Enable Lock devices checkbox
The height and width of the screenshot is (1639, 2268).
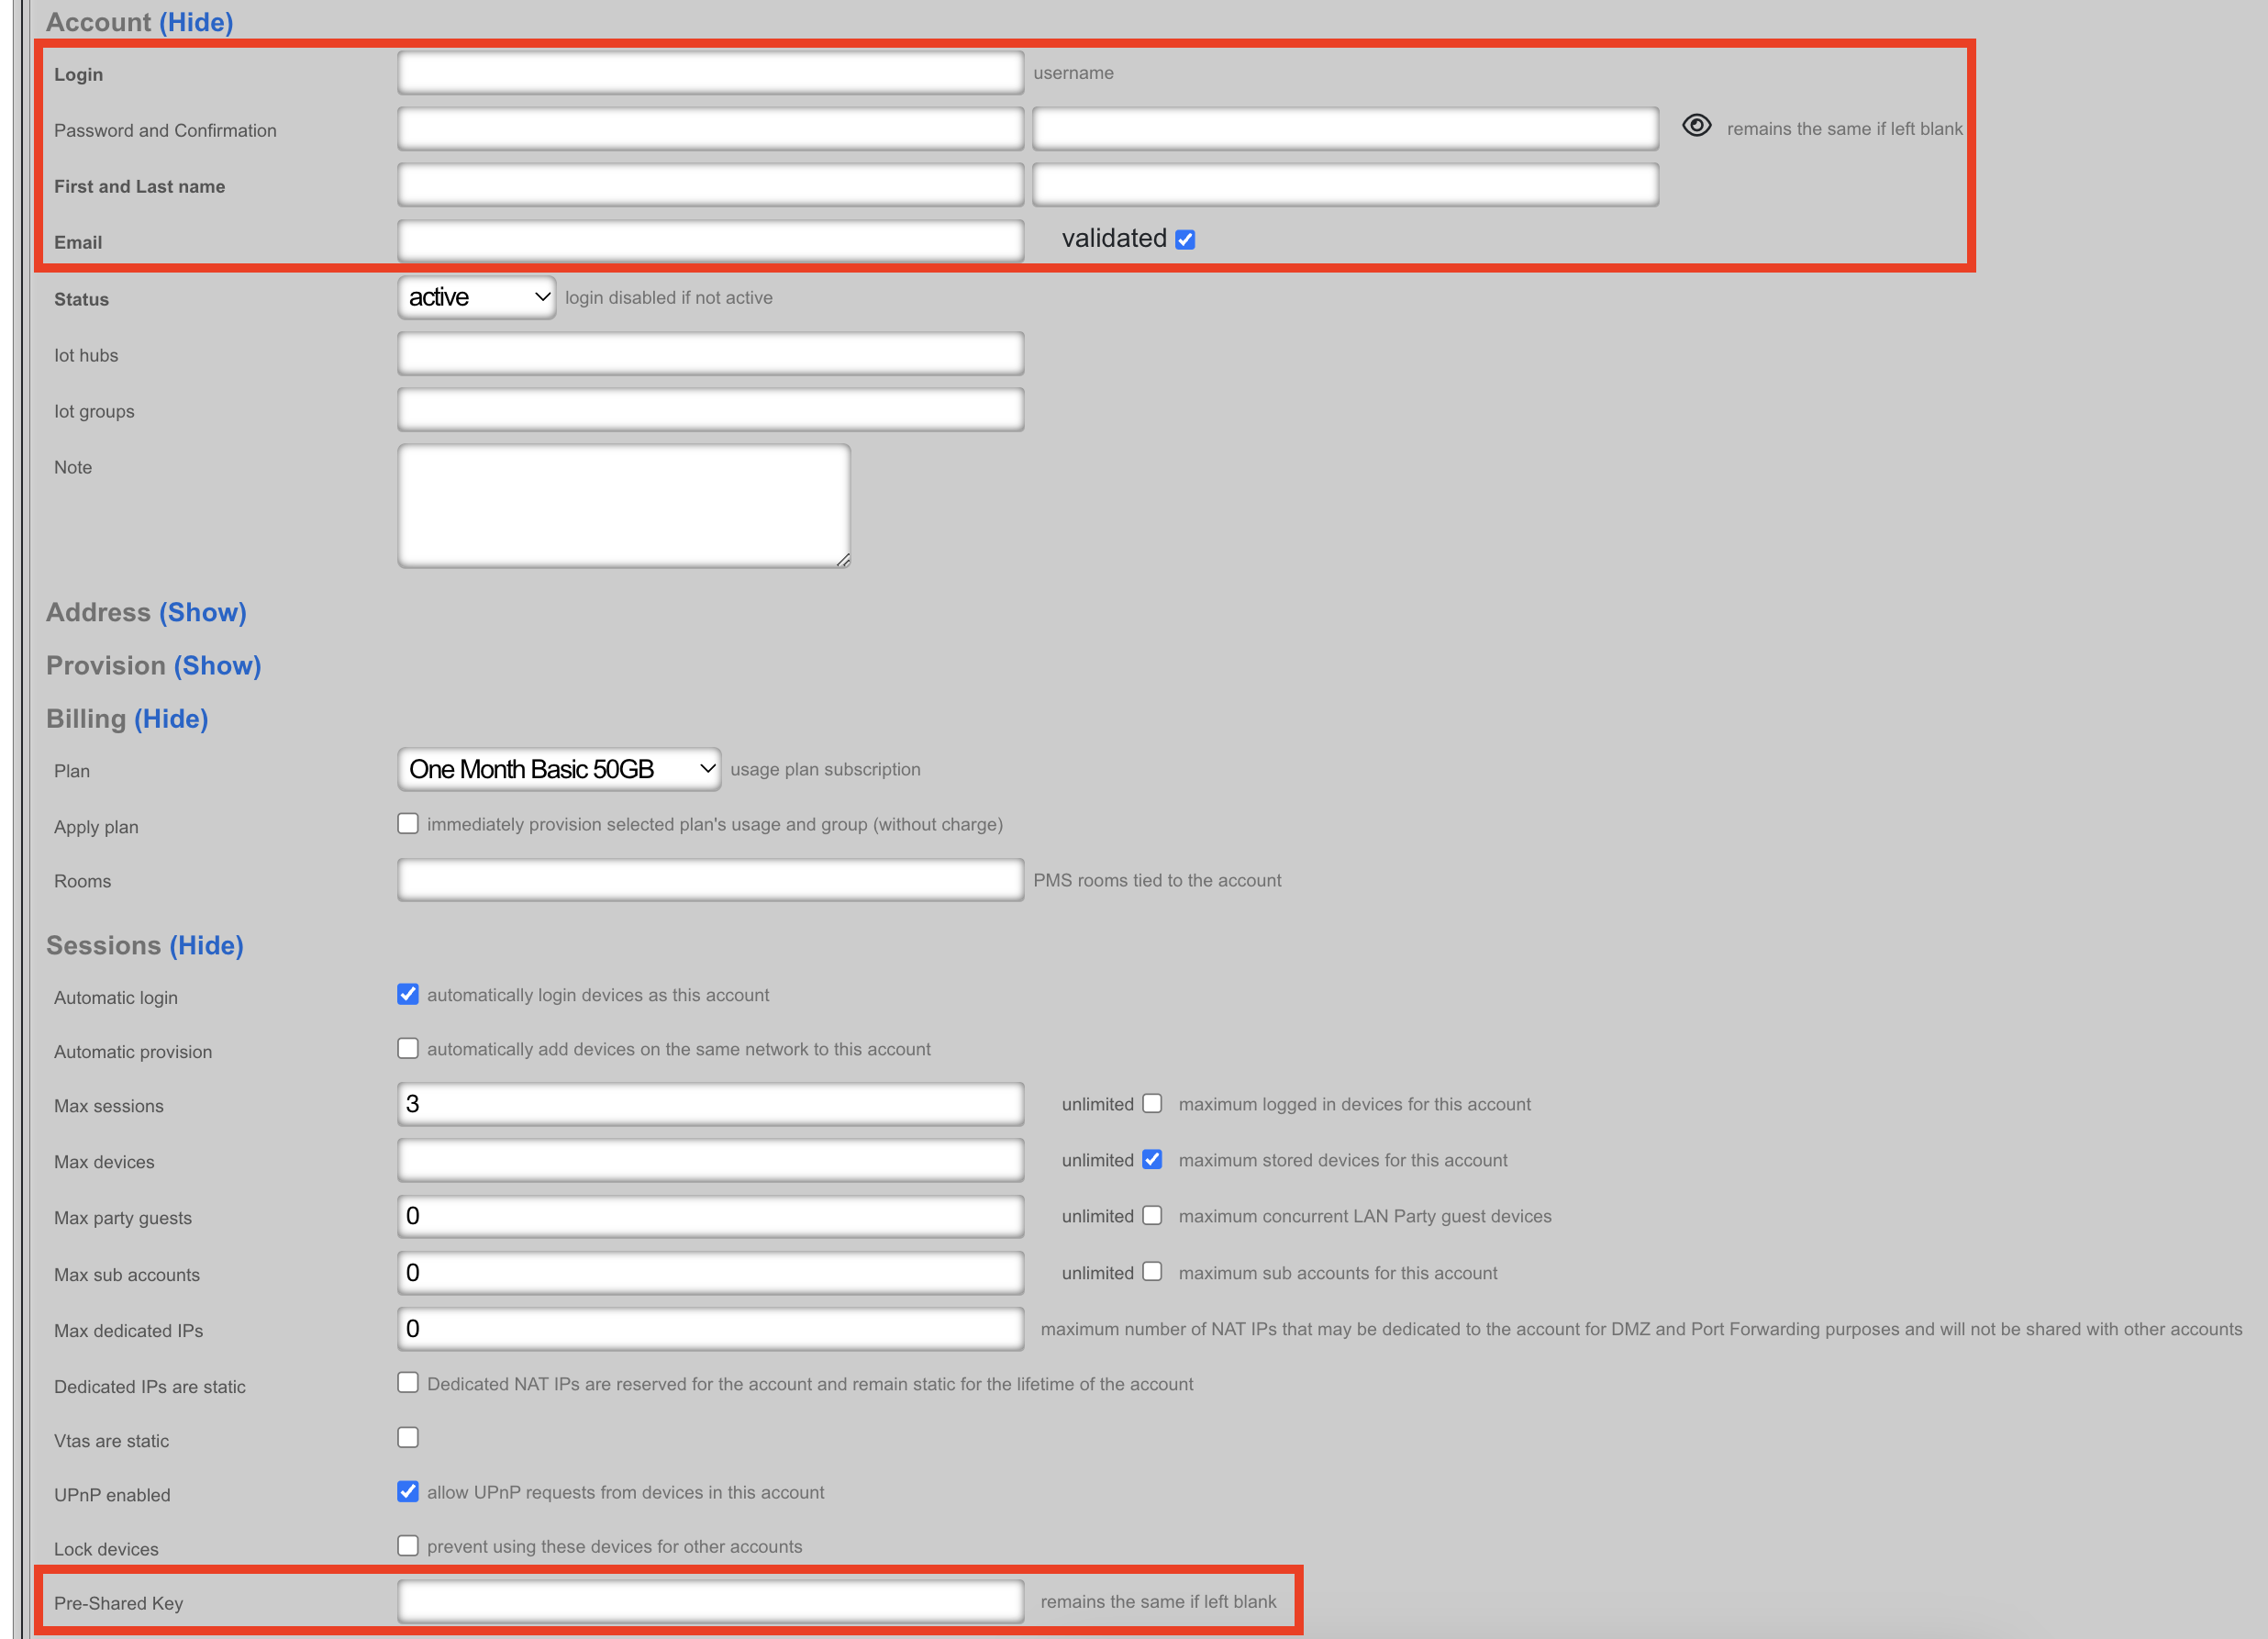(407, 1546)
